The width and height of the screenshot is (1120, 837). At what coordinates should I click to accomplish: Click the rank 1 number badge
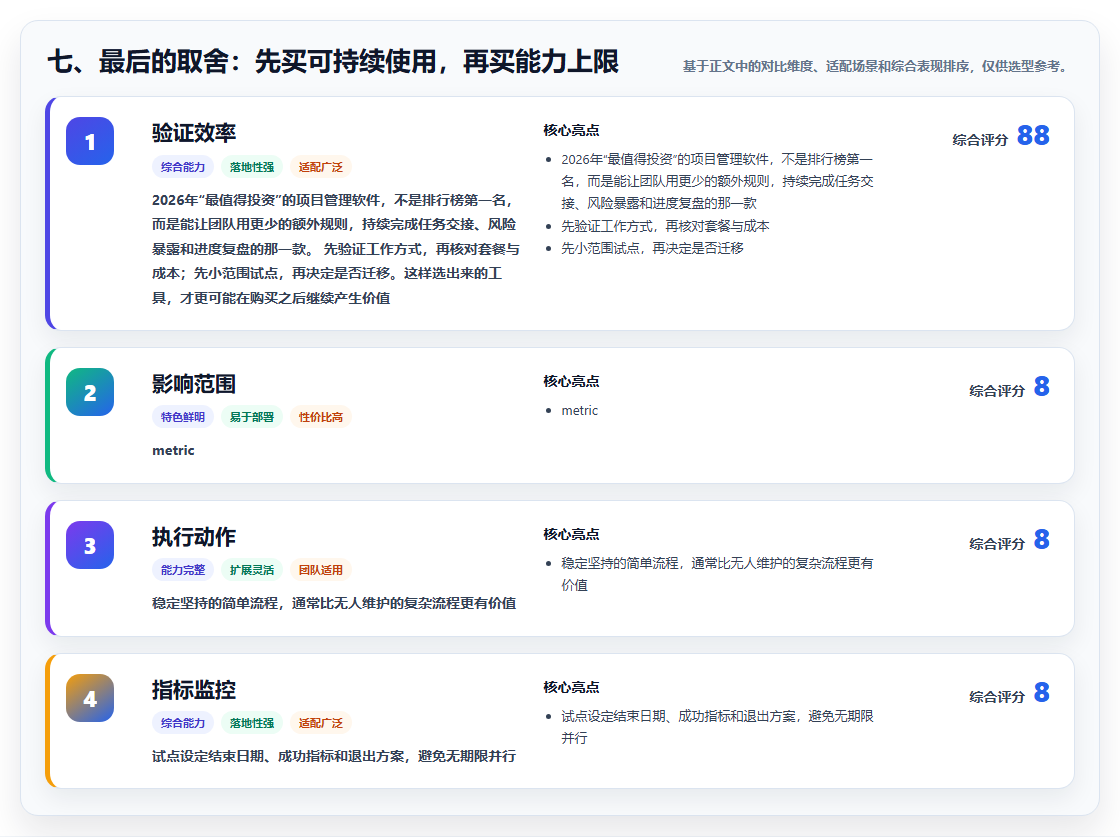point(90,141)
